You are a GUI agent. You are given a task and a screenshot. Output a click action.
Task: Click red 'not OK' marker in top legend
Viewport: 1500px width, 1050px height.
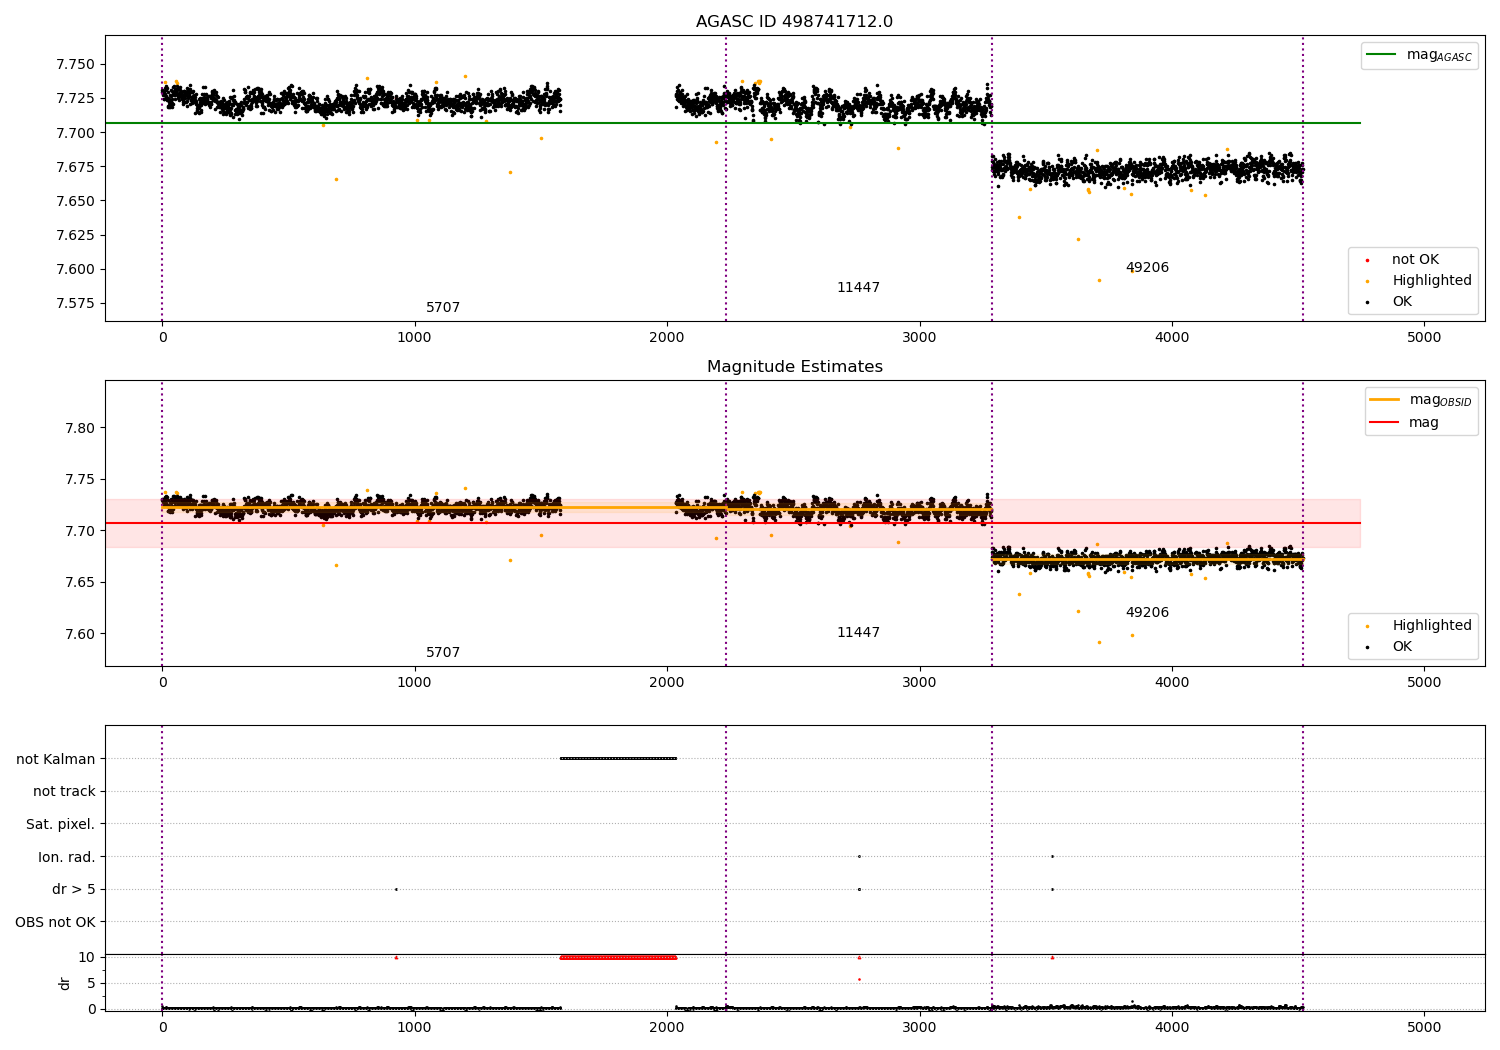coord(1367,261)
